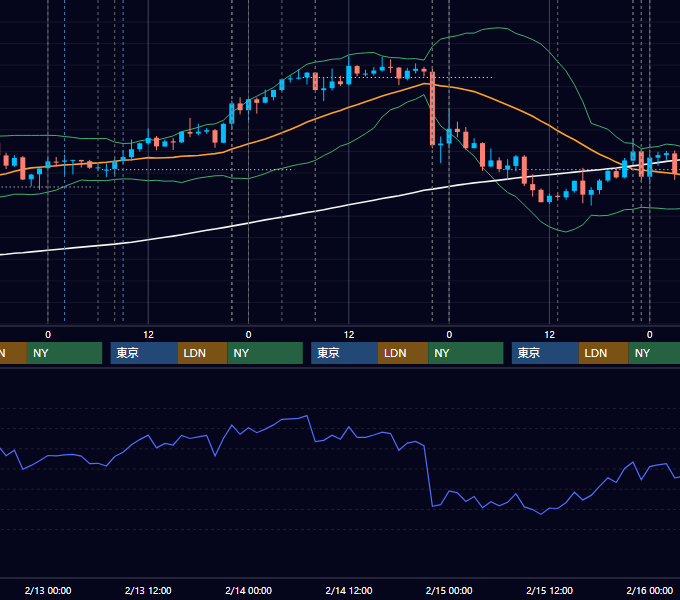The height and width of the screenshot is (600, 680).
Task: Click the tall red candlestick before 2/15 00:00
Action: tap(432, 108)
